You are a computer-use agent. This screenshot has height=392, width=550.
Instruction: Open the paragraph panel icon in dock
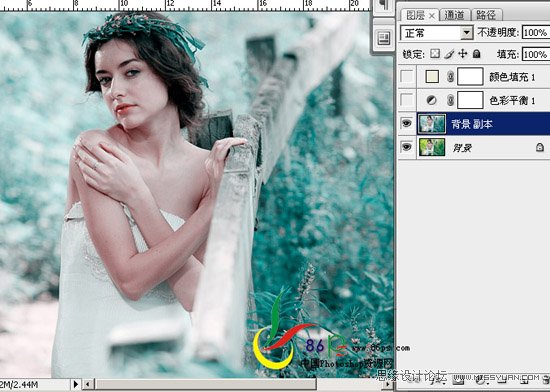(x=384, y=6)
